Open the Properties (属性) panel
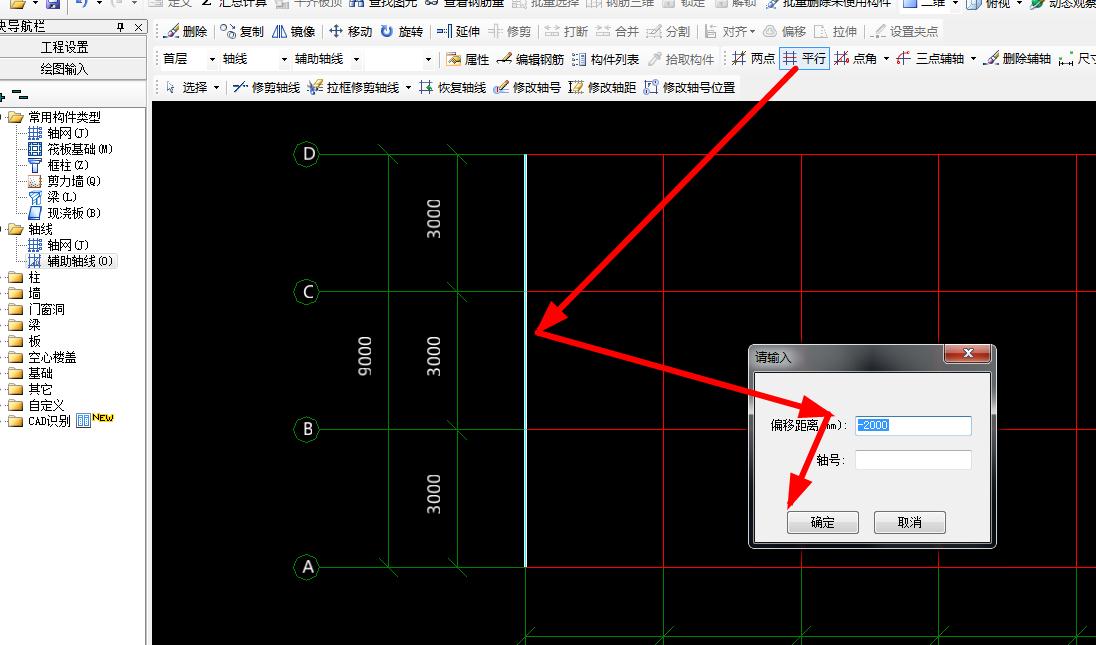 click(468, 59)
